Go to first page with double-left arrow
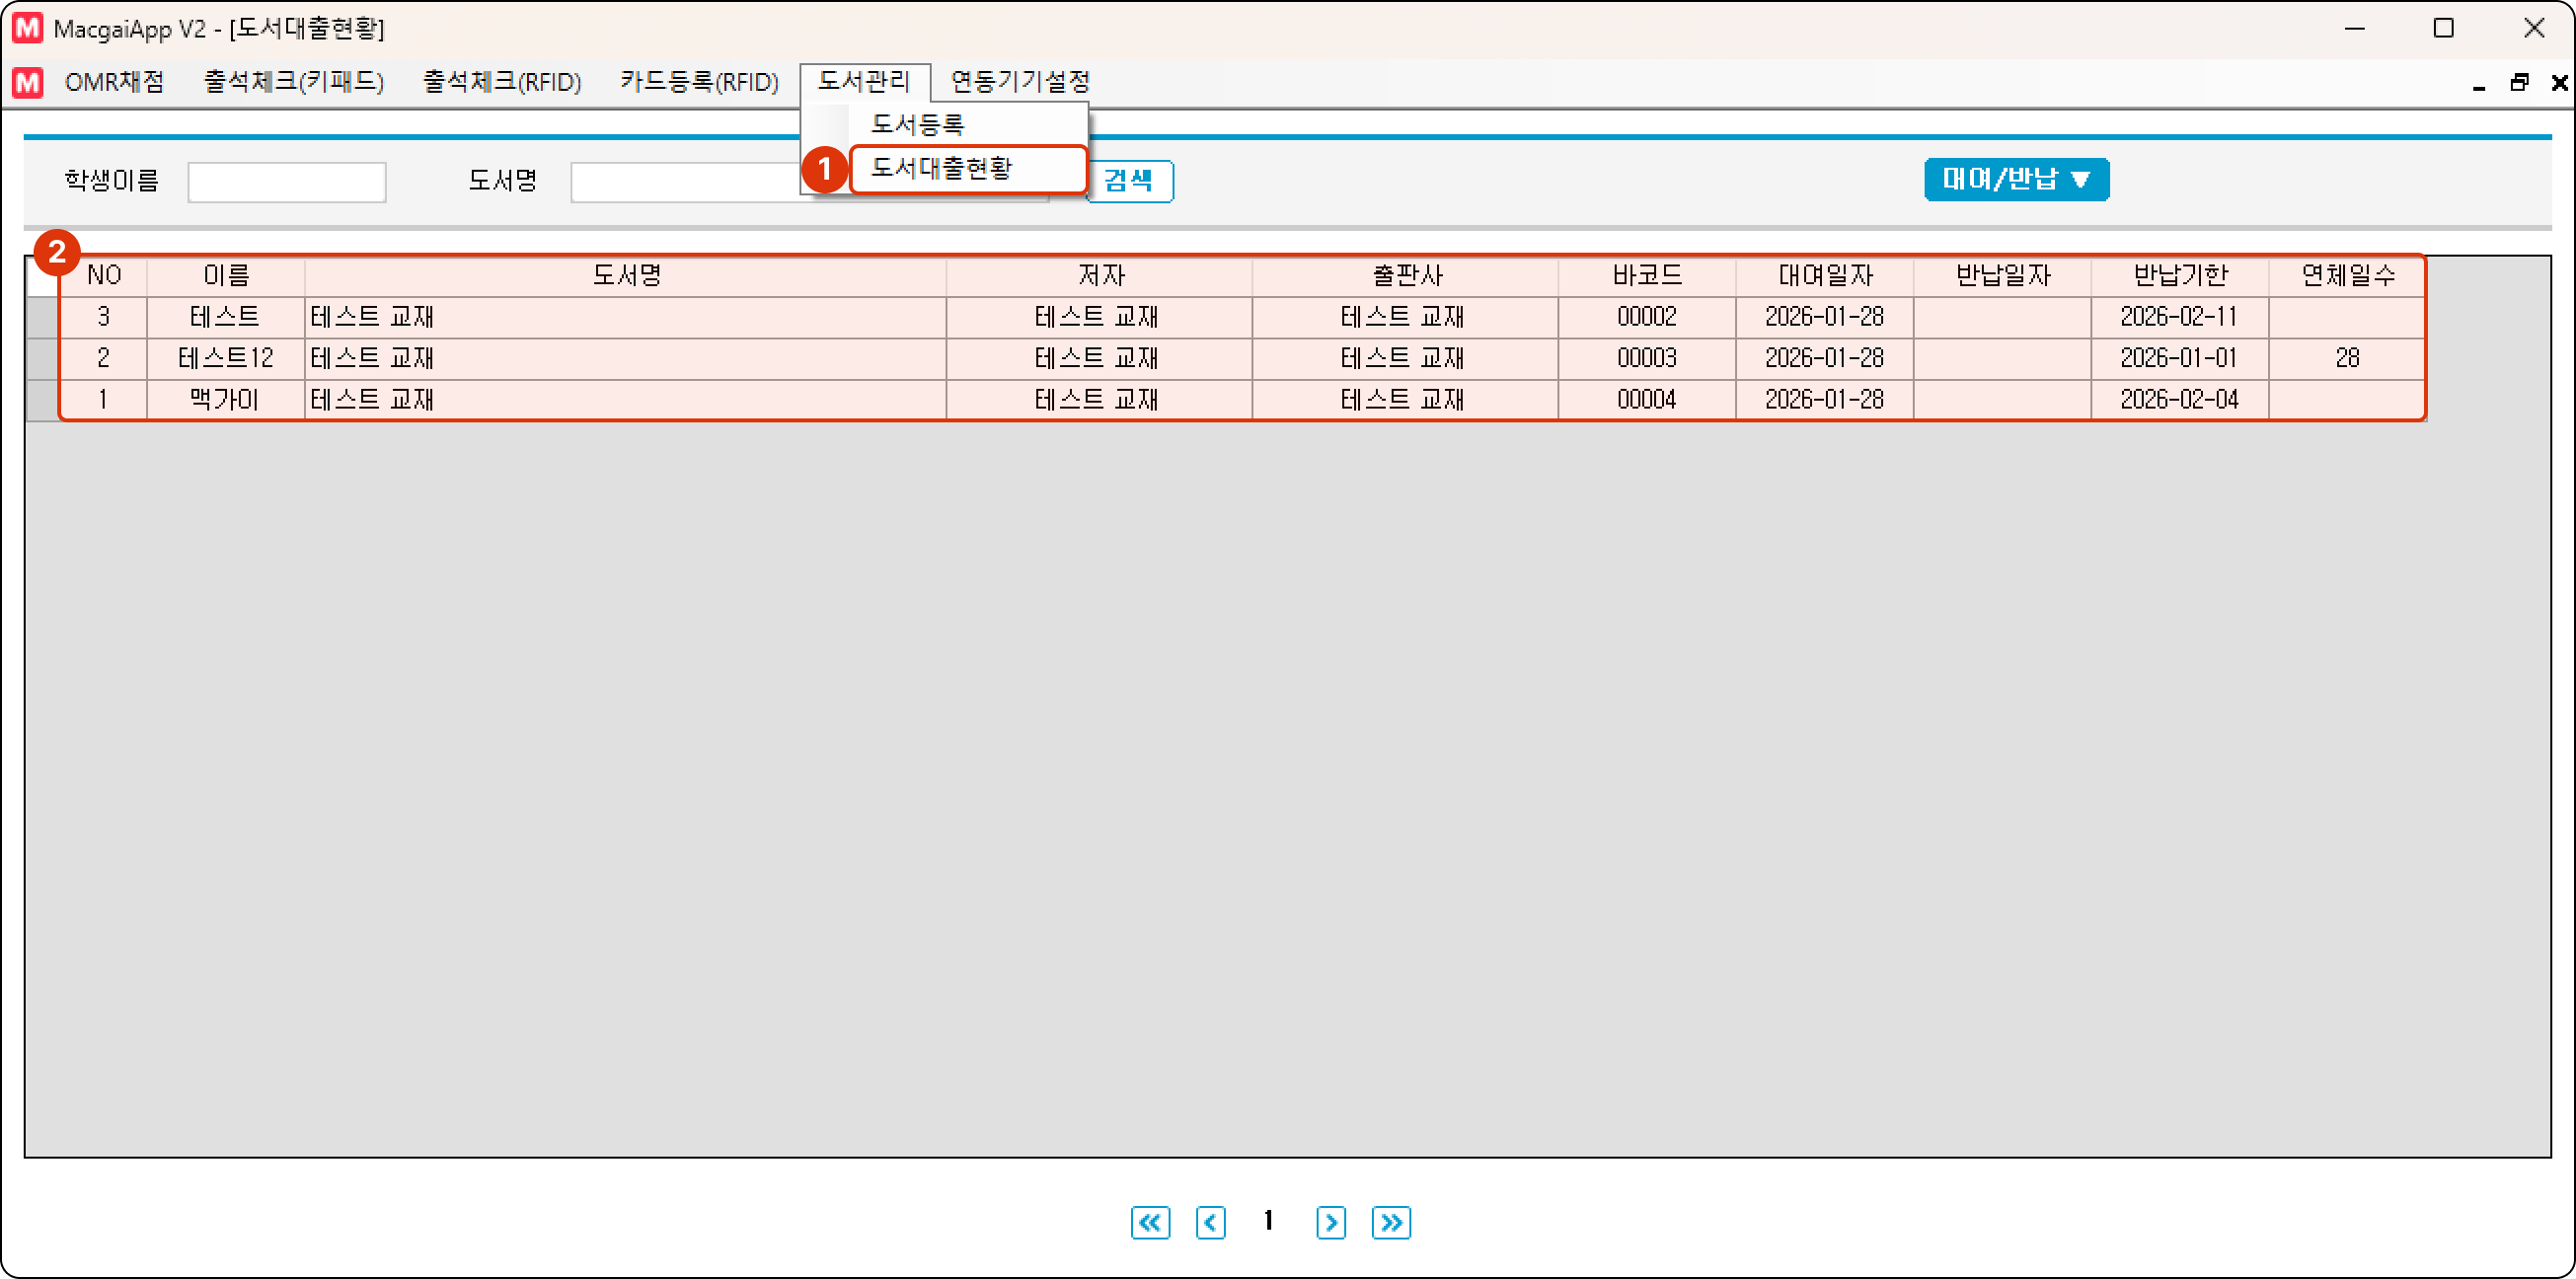The image size is (2576, 1279). pyautogui.click(x=1150, y=1222)
